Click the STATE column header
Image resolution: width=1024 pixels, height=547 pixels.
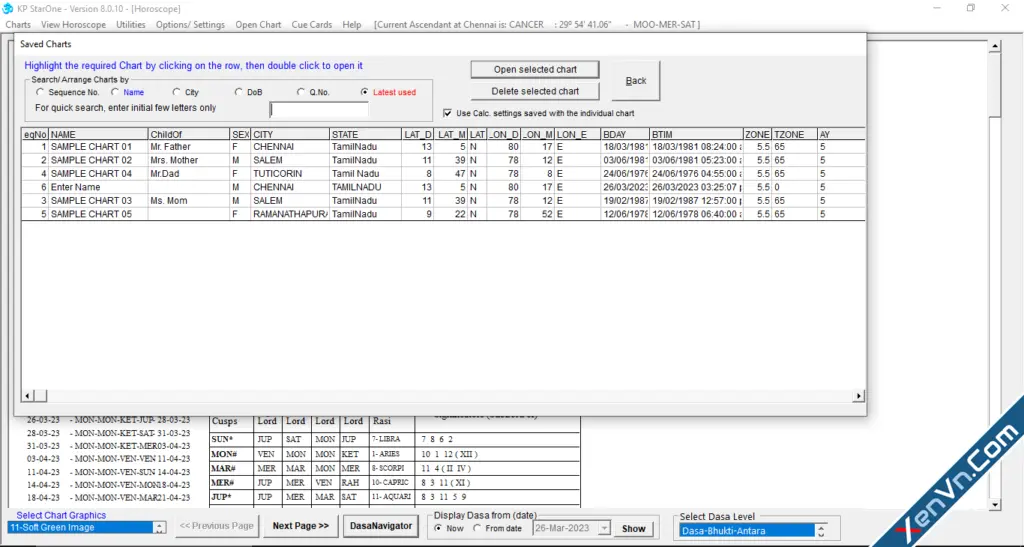[x=365, y=134]
